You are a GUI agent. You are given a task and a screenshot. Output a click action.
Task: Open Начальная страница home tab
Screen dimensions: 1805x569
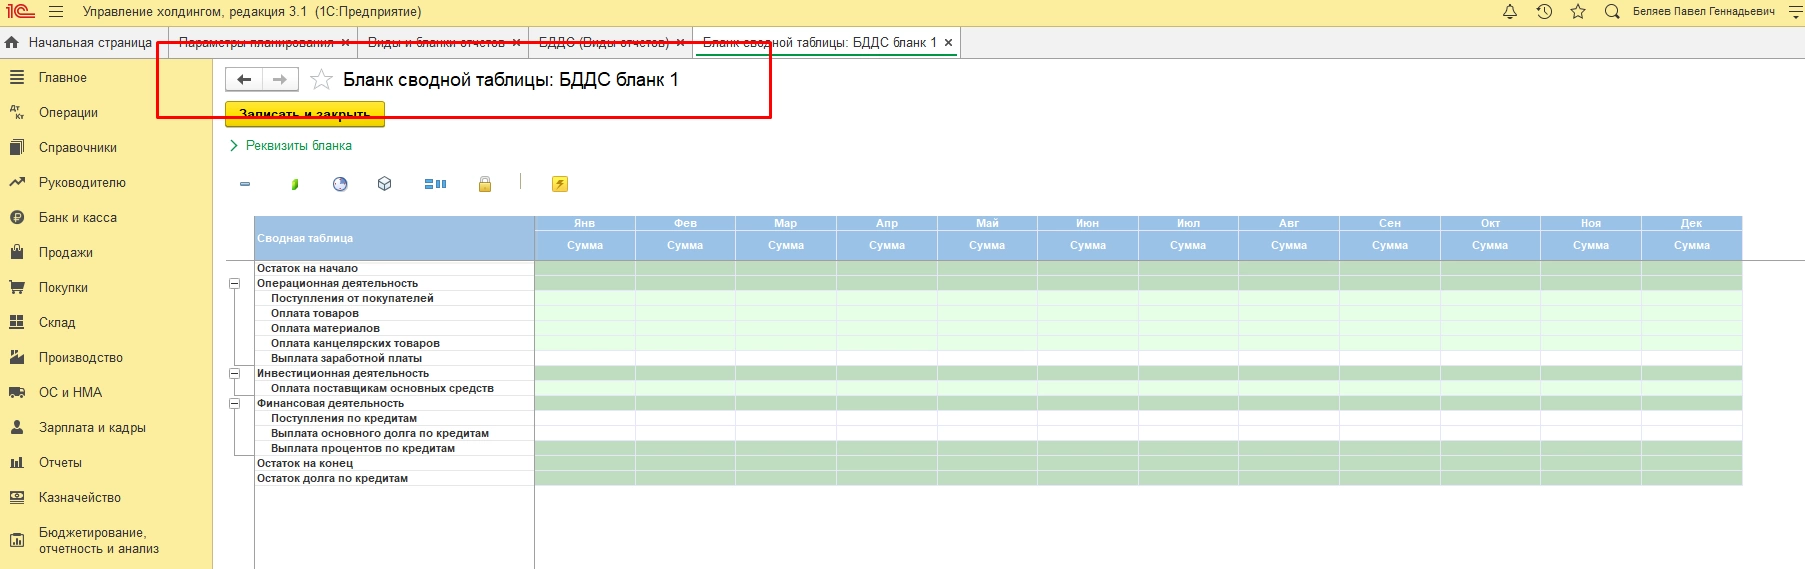point(79,42)
